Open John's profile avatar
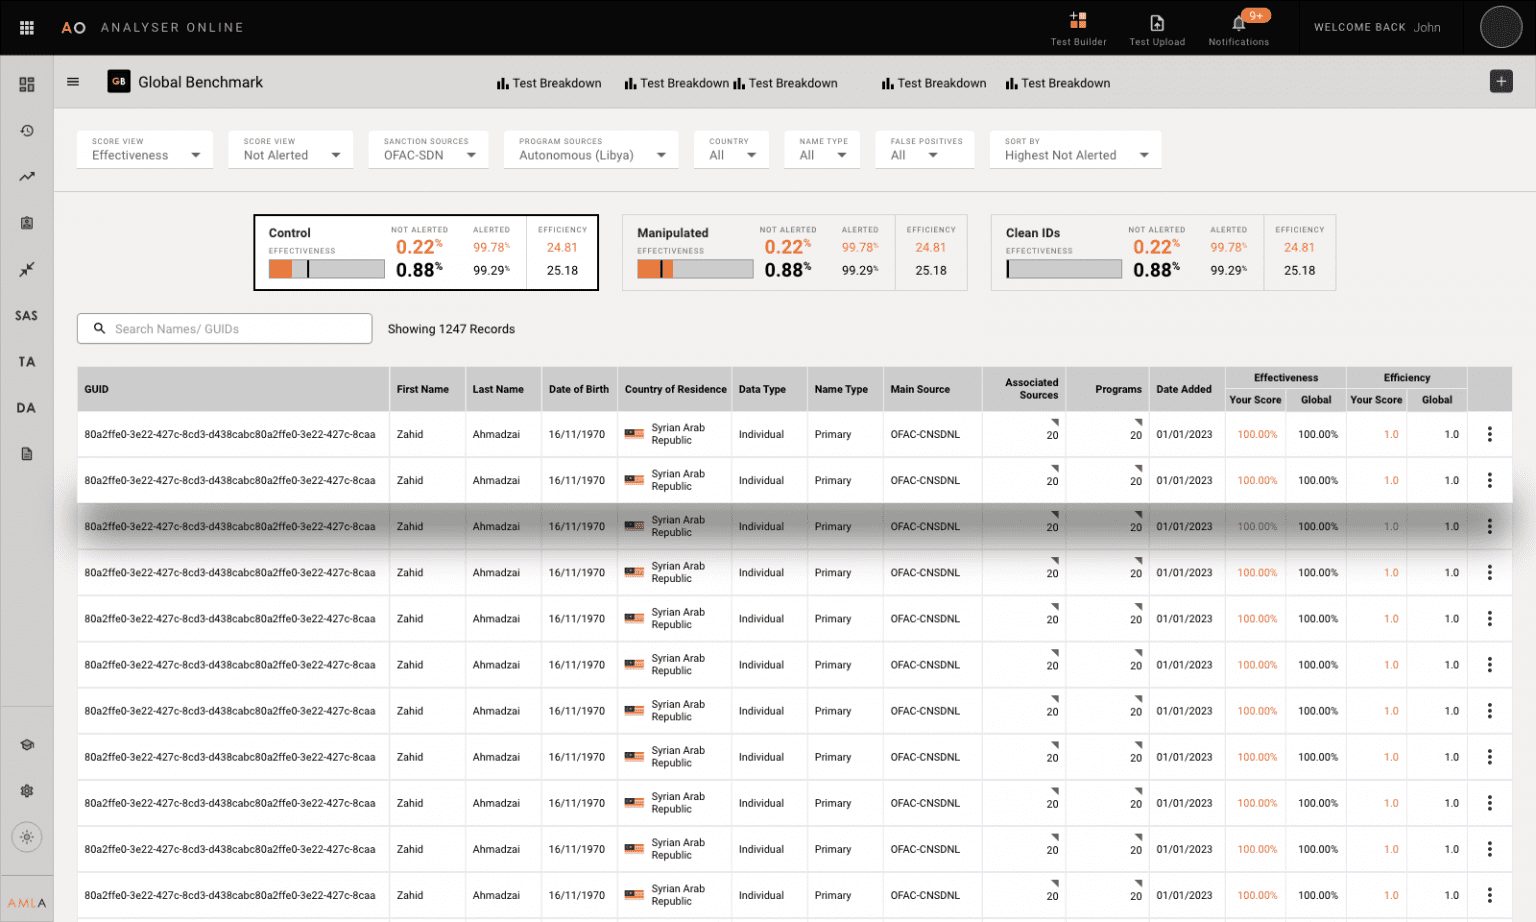The width and height of the screenshot is (1536, 922). pyautogui.click(x=1501, y=27)
